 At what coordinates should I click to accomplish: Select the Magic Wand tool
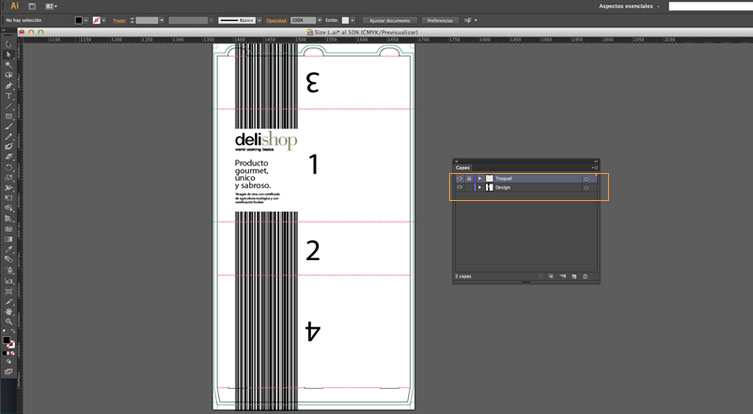click(x=8, y=65)
